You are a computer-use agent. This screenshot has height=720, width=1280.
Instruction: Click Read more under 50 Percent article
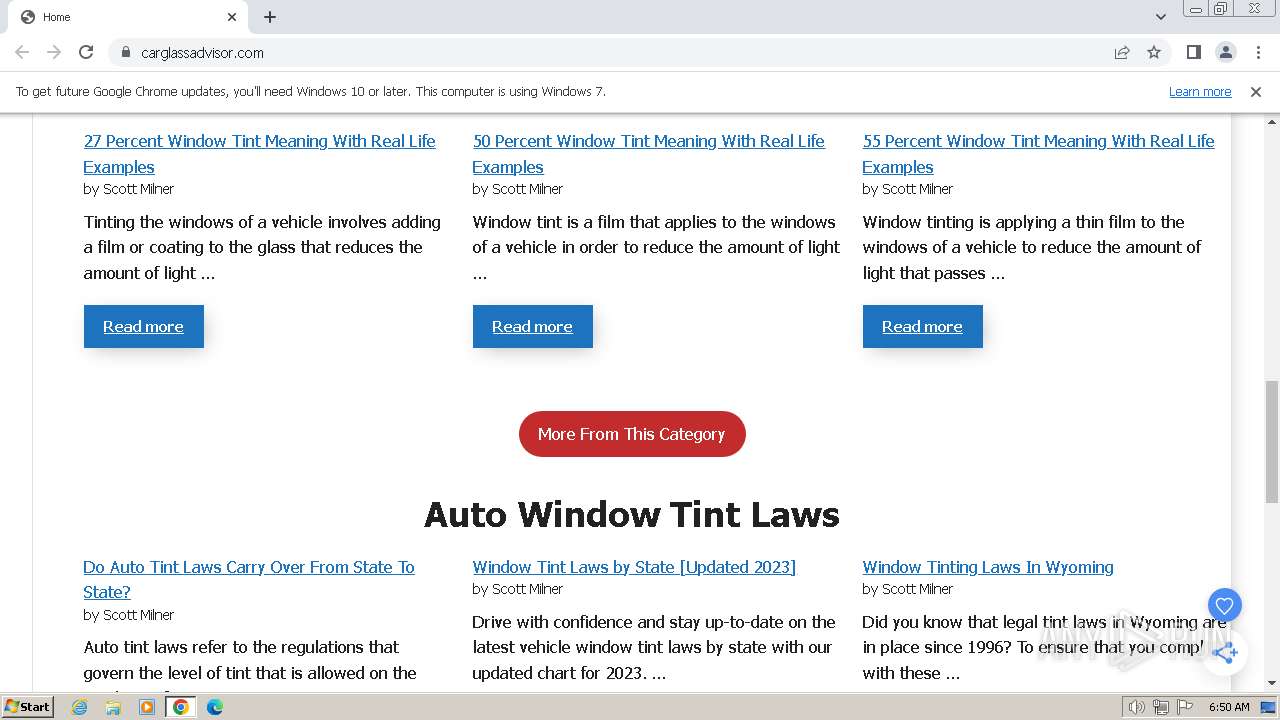(x=532, y=326)
